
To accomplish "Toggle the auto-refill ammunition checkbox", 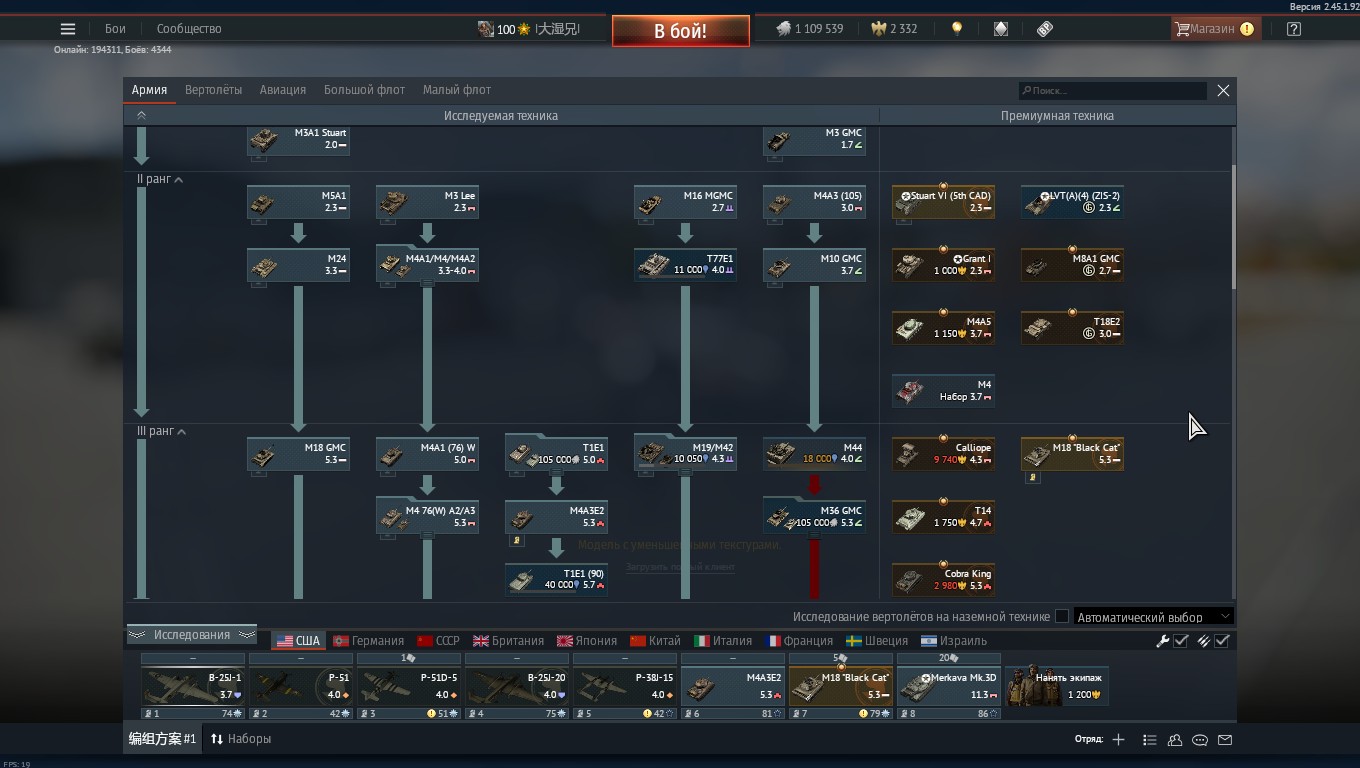I will tap(1222, 641).
